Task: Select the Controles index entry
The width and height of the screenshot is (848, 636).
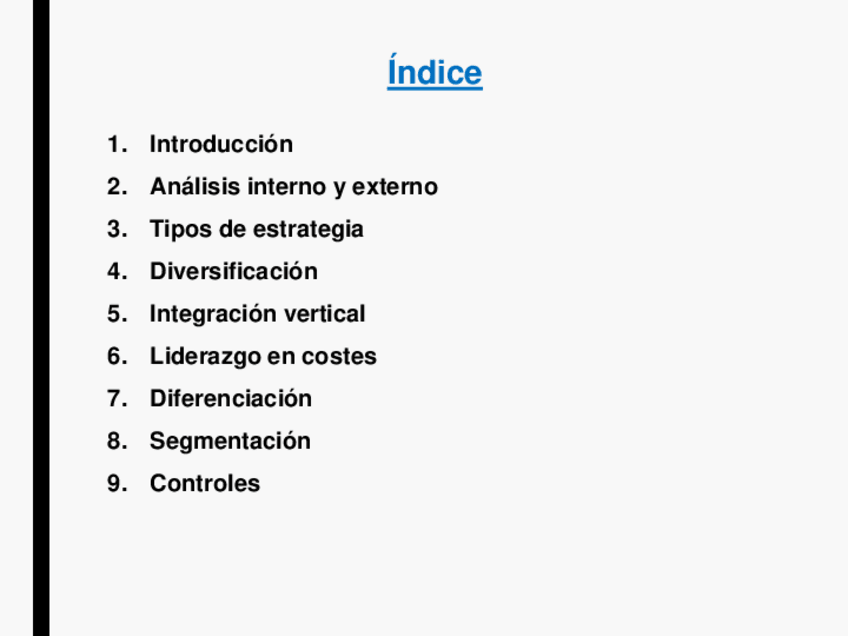Action: click(x=204, y=484)
